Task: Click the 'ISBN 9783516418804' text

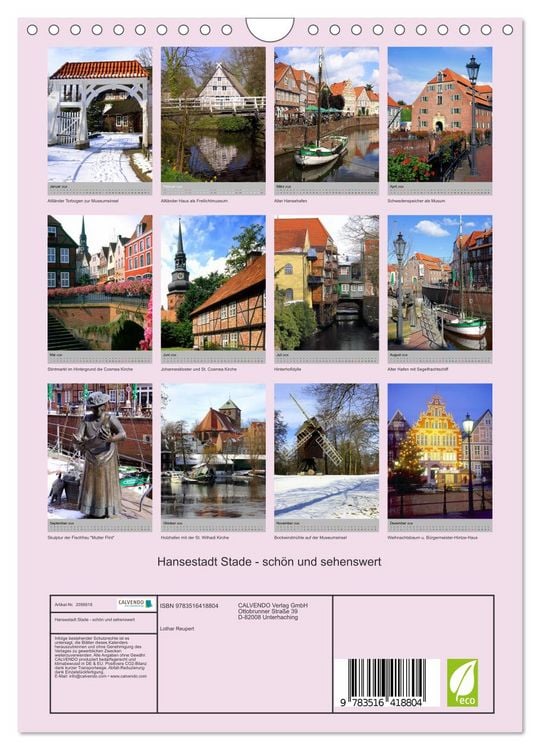Action: 189,606
